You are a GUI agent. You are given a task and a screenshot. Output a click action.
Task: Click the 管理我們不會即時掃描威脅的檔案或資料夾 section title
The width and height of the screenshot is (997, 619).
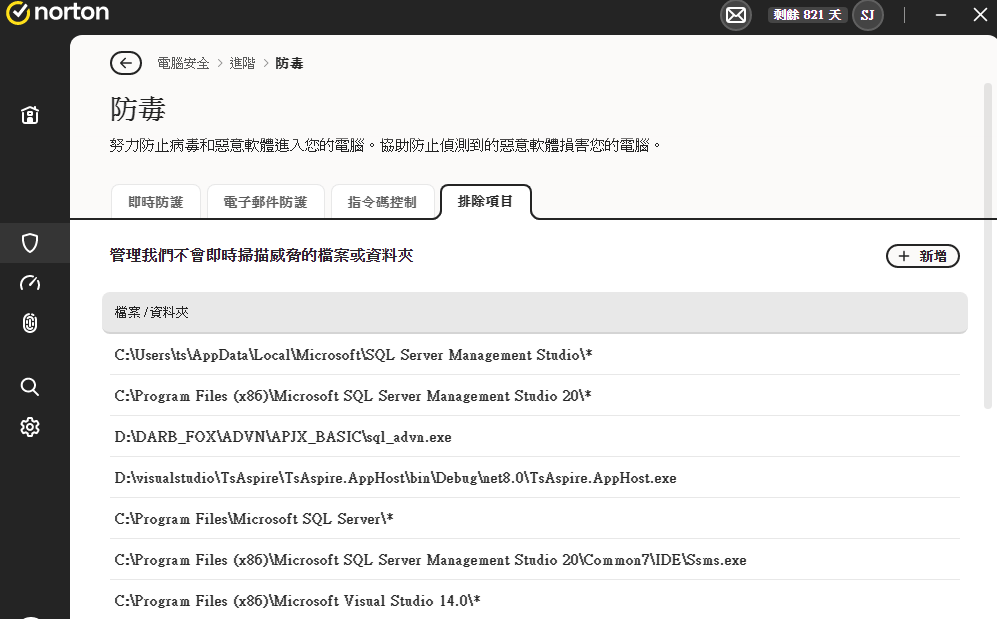(x=261, y=255)
